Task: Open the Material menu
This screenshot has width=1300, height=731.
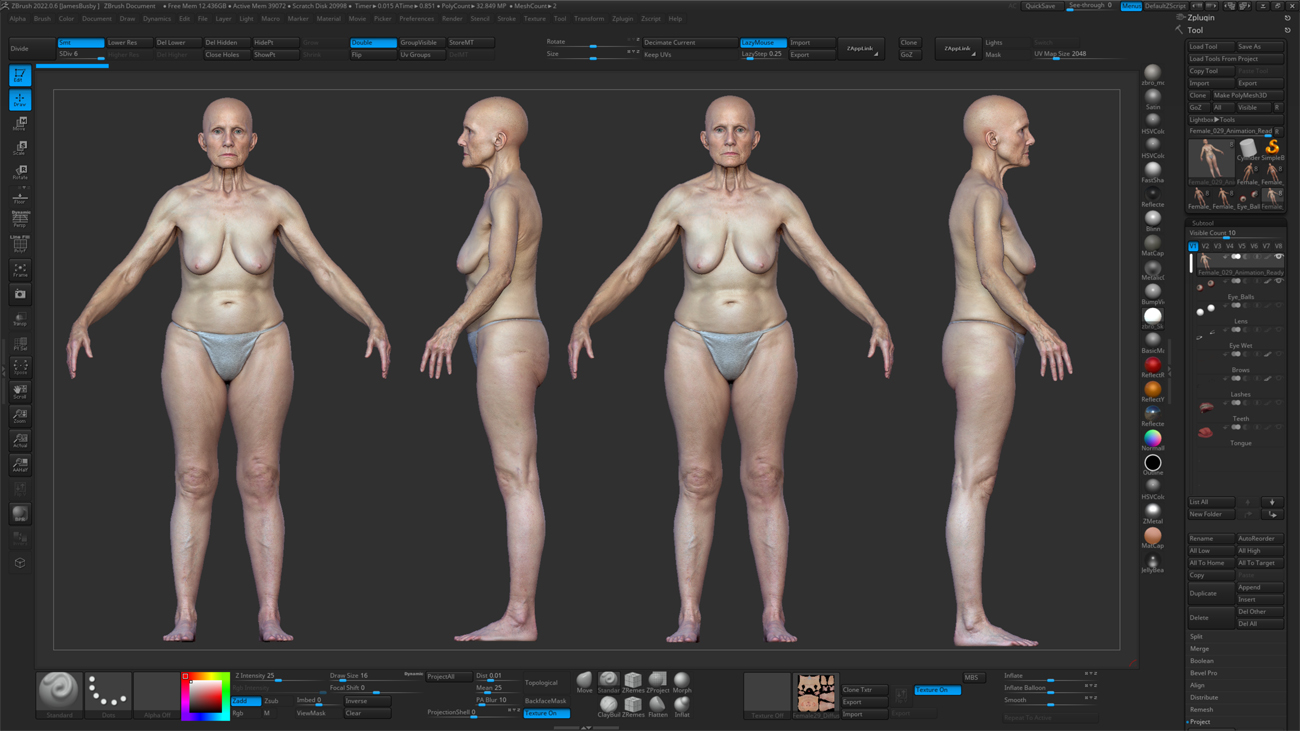Action: [328, 19]
